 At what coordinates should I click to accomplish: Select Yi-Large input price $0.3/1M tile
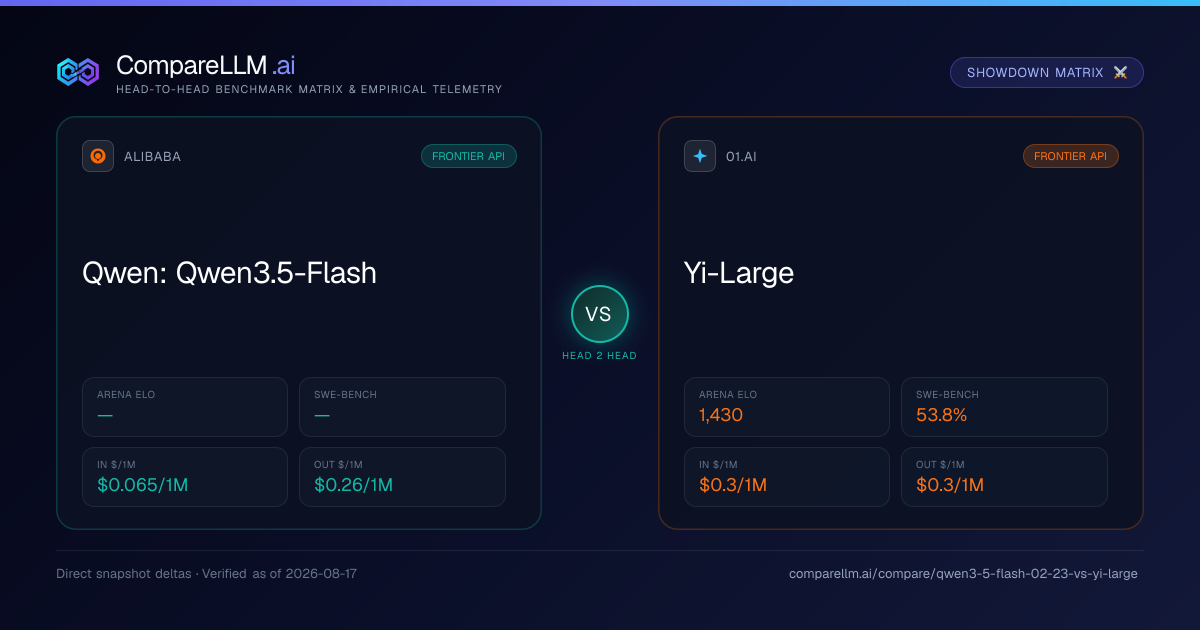click(x=787, y=477)
